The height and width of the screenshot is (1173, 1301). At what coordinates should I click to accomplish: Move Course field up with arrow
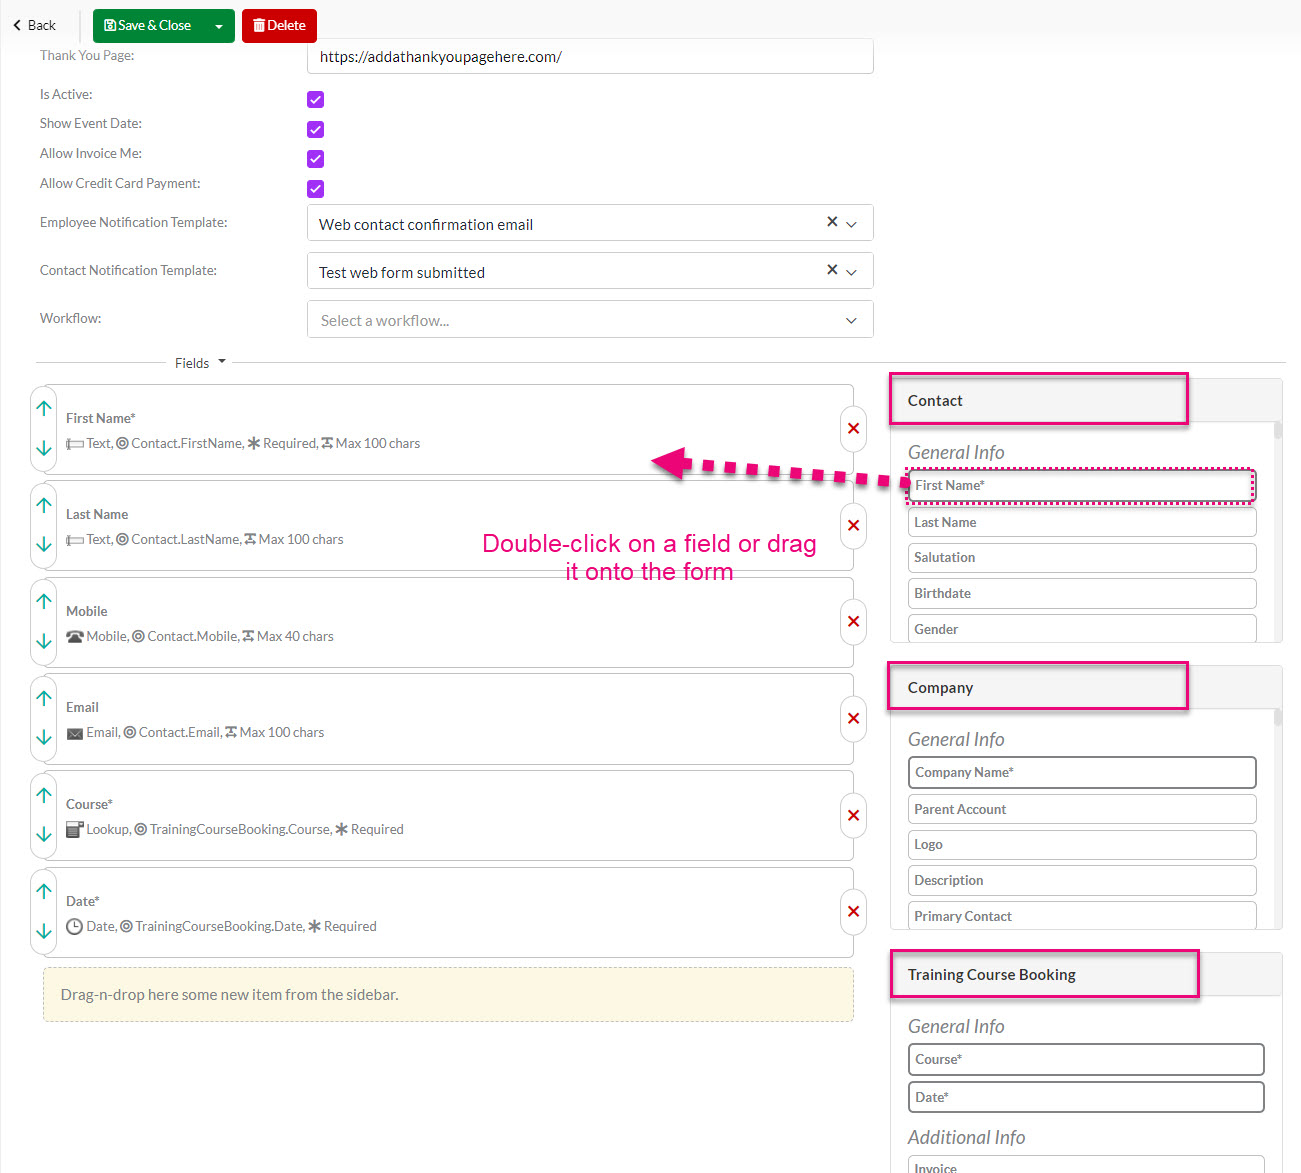[44, 795]
